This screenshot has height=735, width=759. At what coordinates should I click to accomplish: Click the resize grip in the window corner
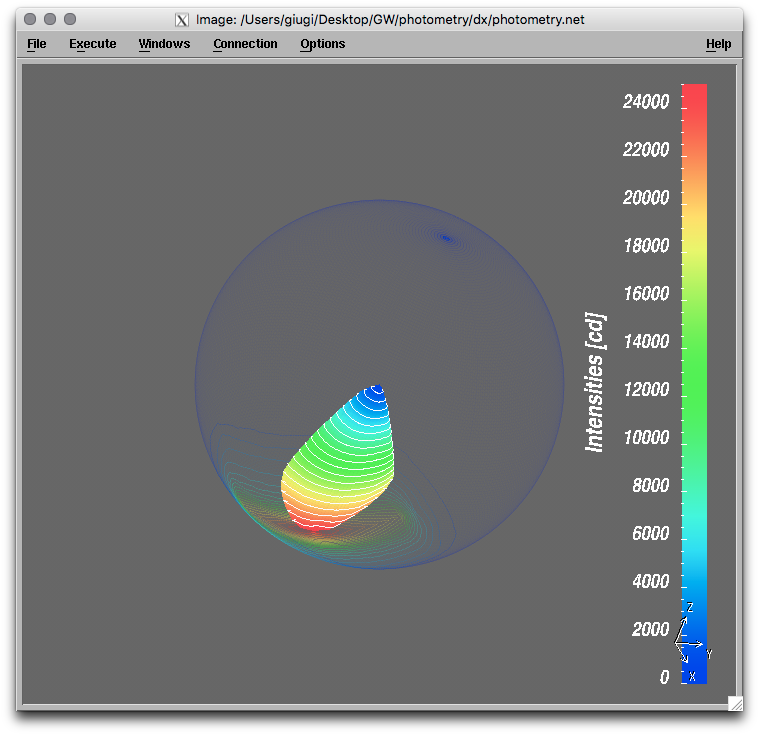point(735,703)
